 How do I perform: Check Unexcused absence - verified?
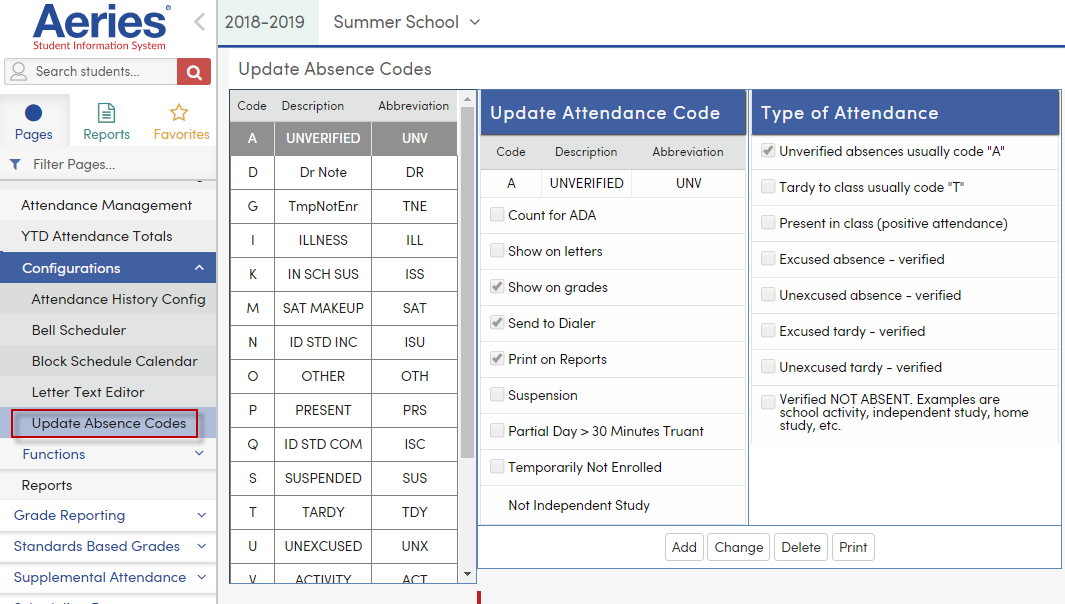(768, 295)
